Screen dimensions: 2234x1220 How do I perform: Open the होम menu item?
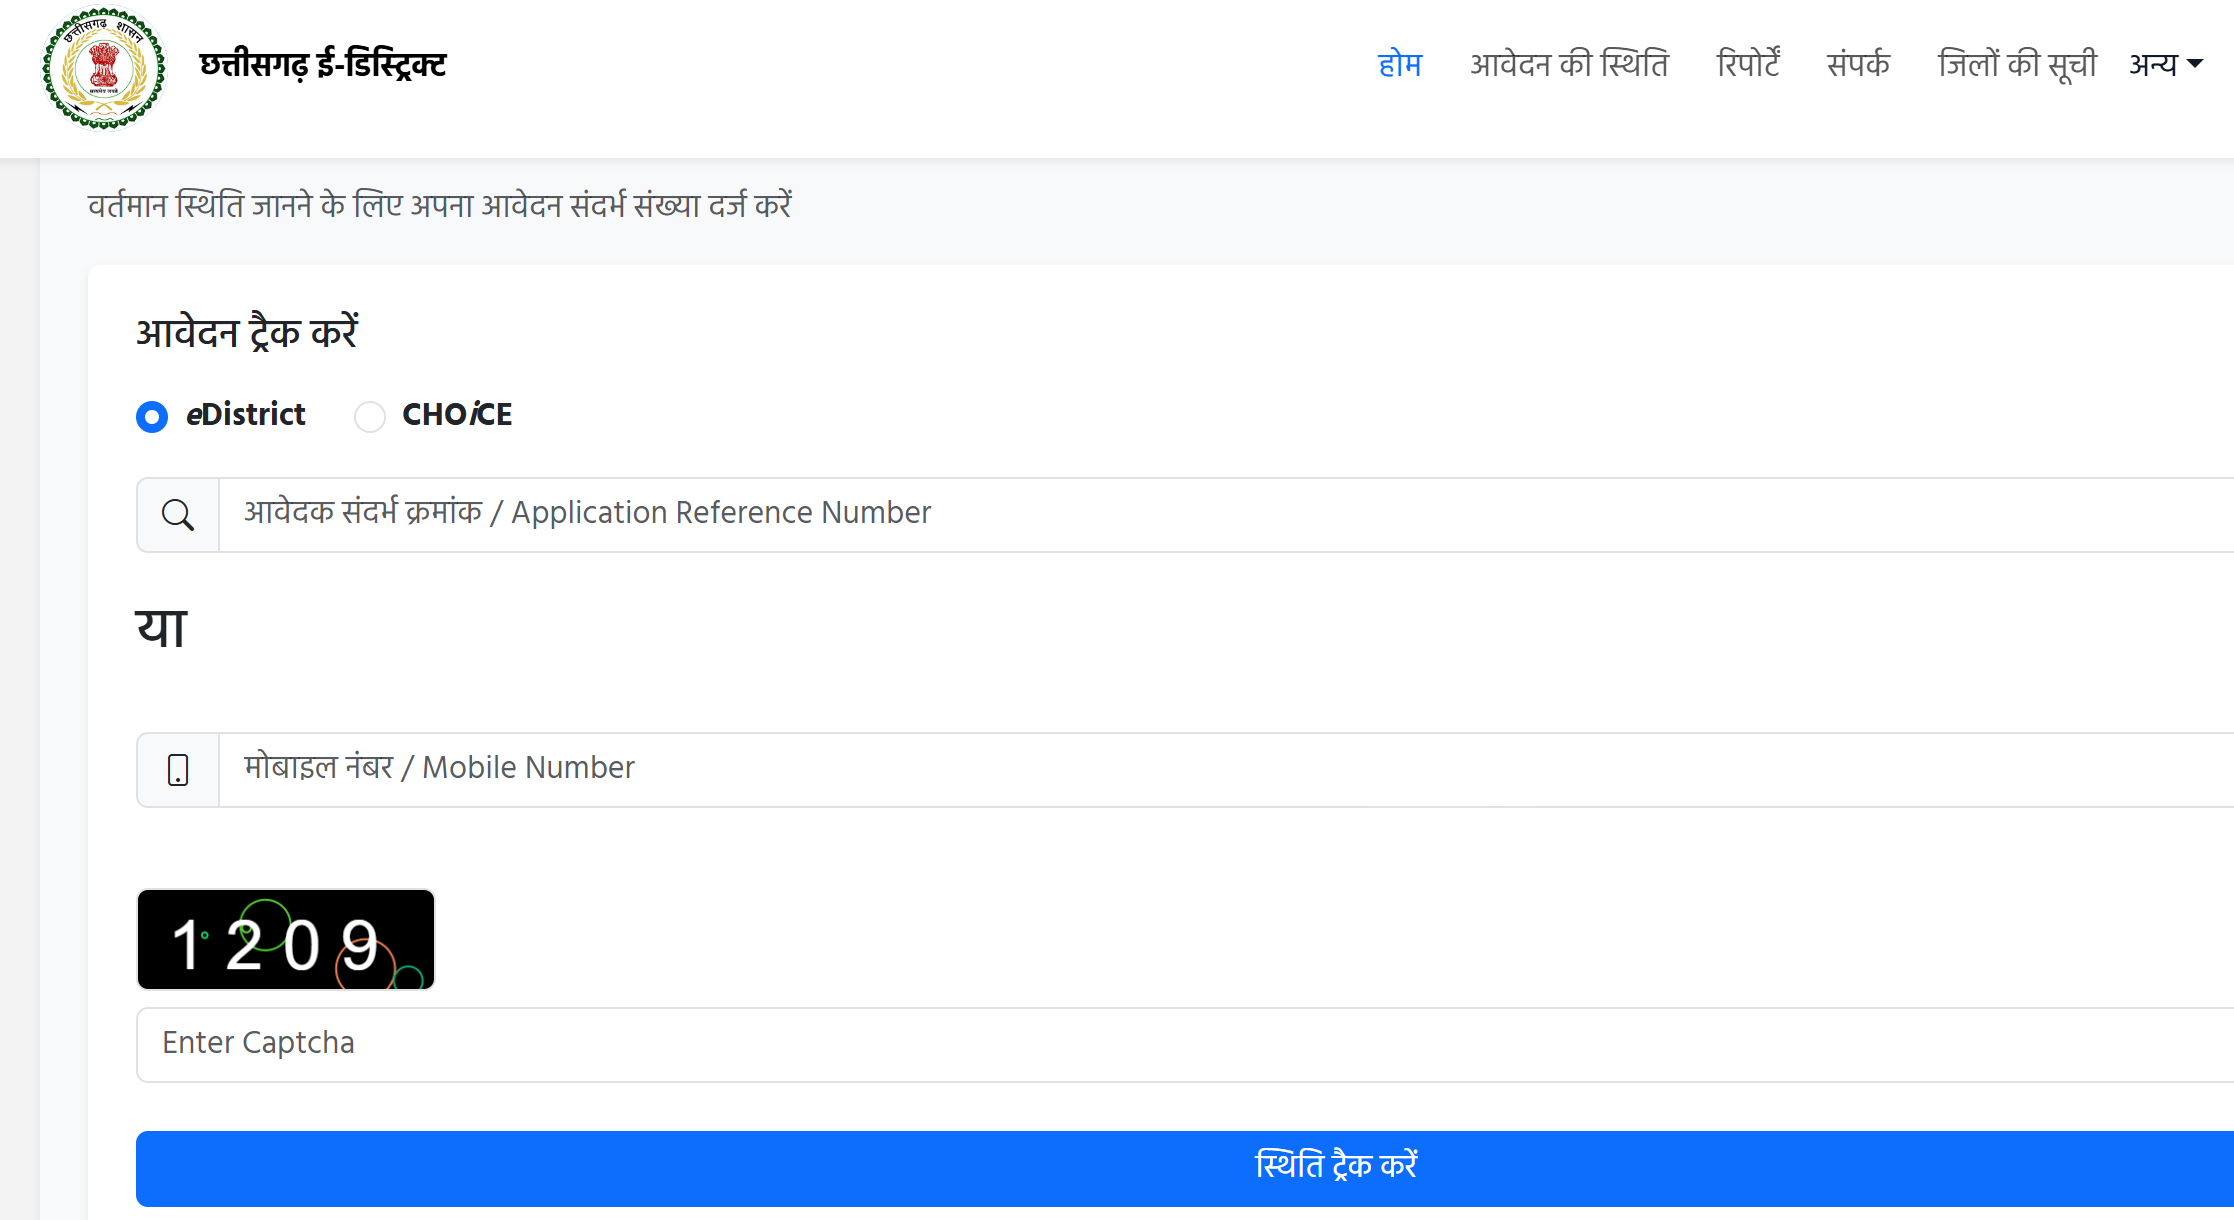click(1399, 63)
